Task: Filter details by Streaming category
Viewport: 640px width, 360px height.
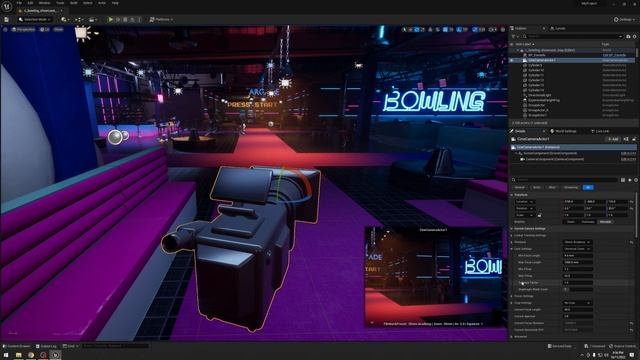Action: click(571, 187)
